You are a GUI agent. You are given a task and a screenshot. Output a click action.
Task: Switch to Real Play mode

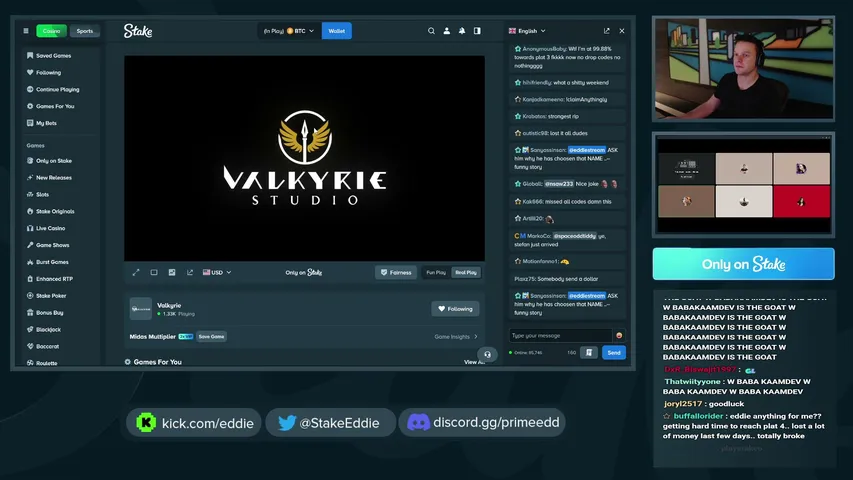pyautogui.click(x=466, y=272)
